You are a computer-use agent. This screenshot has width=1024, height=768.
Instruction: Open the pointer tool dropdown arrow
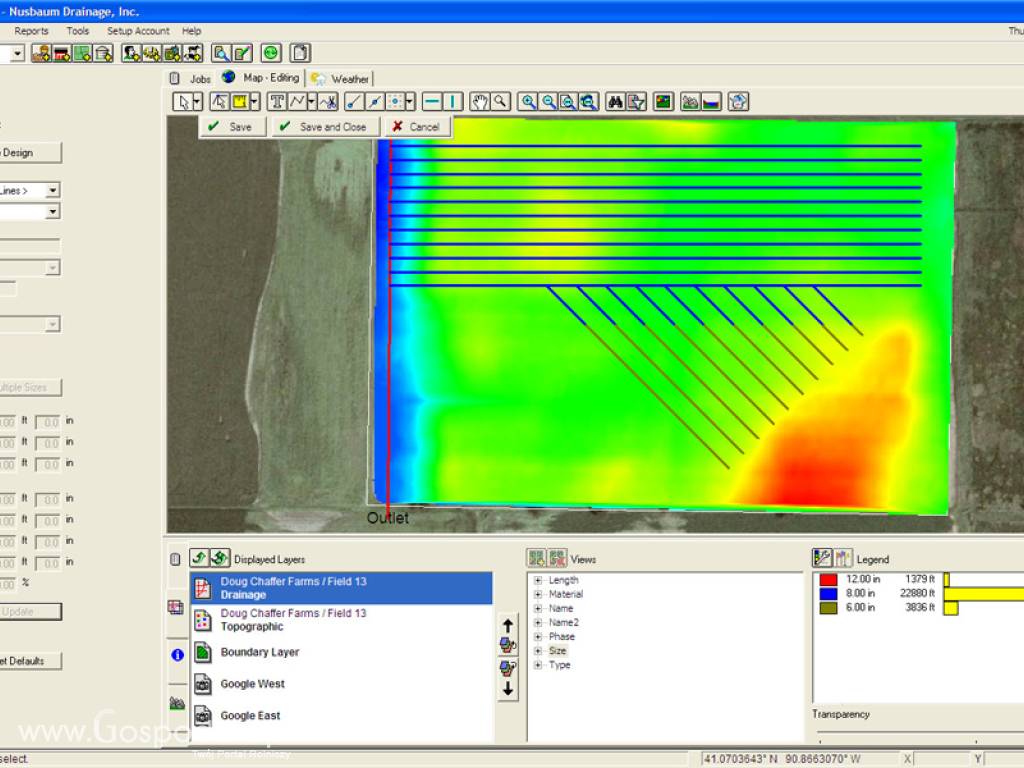tap(197, 102)
